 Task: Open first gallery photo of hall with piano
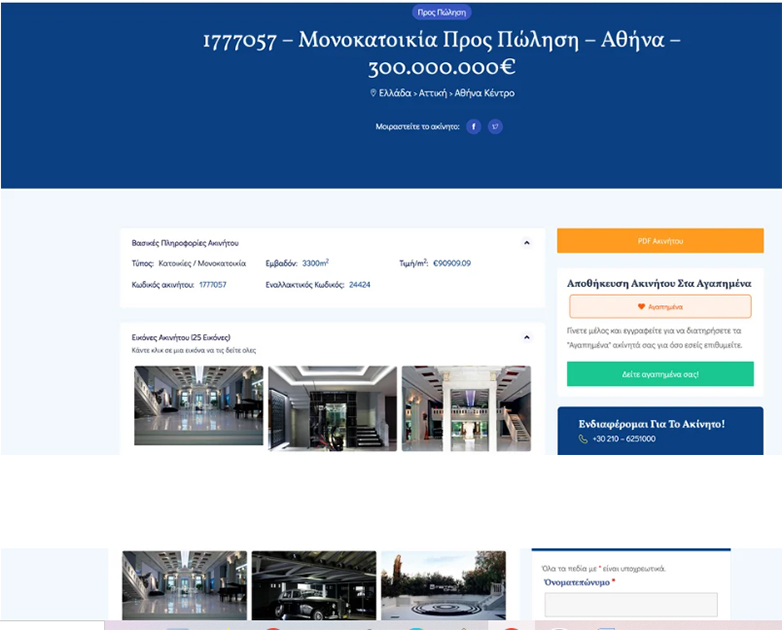198,406
